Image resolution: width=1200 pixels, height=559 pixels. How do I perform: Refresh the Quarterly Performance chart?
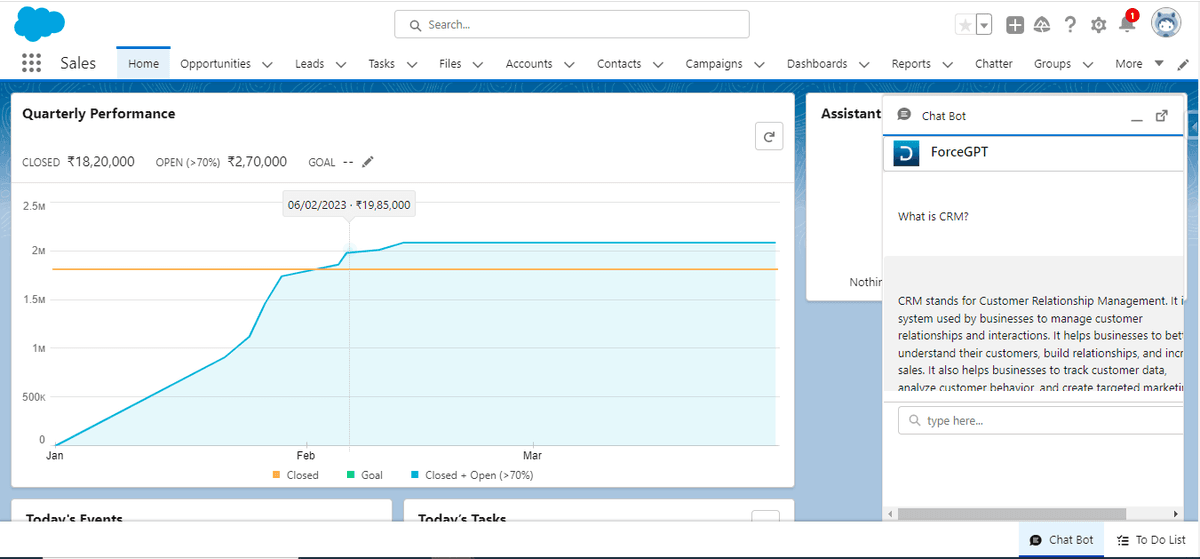click(x=768, y=138)
